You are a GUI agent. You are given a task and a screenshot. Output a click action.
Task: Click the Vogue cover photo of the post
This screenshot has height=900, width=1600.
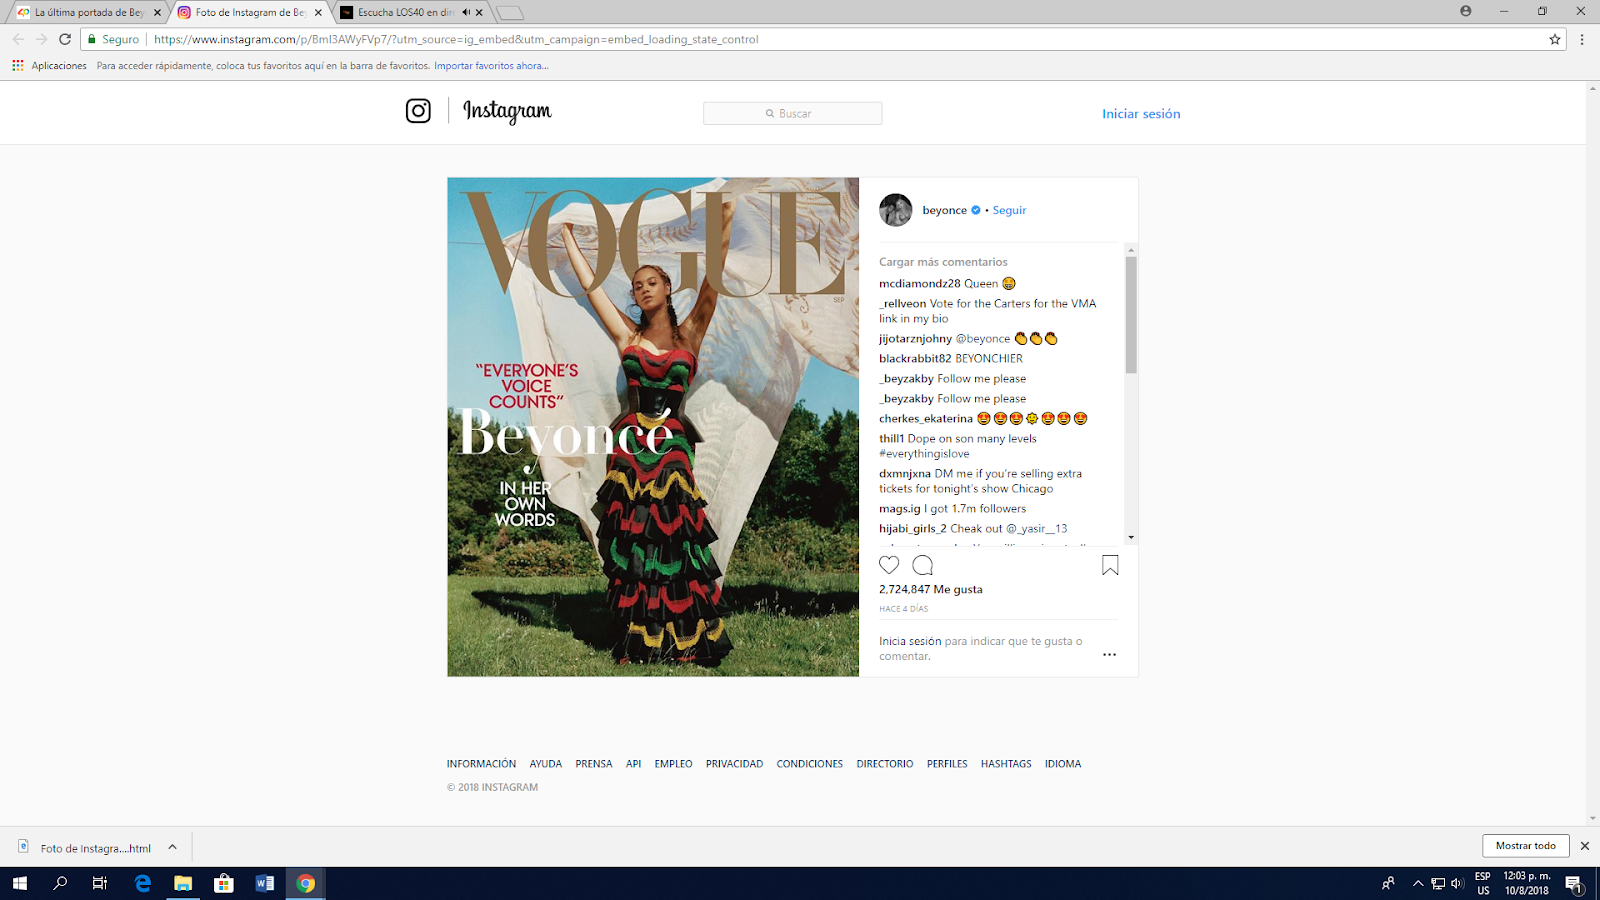point(653,427)
